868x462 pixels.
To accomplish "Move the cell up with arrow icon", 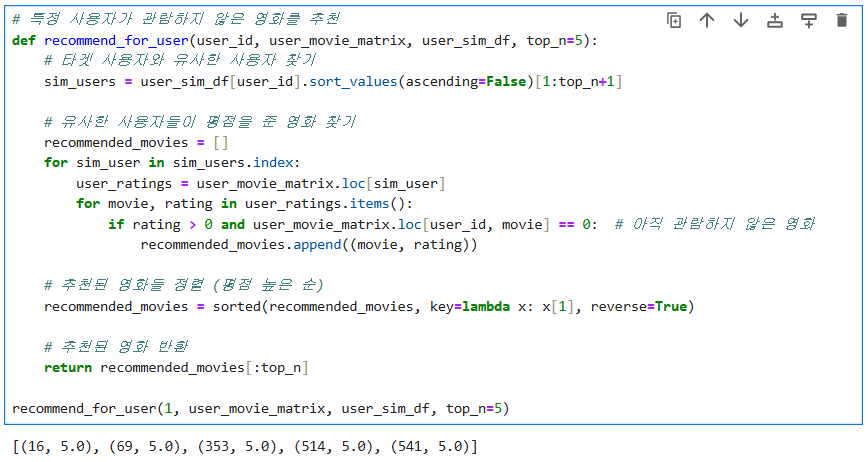I will [707, 20].
